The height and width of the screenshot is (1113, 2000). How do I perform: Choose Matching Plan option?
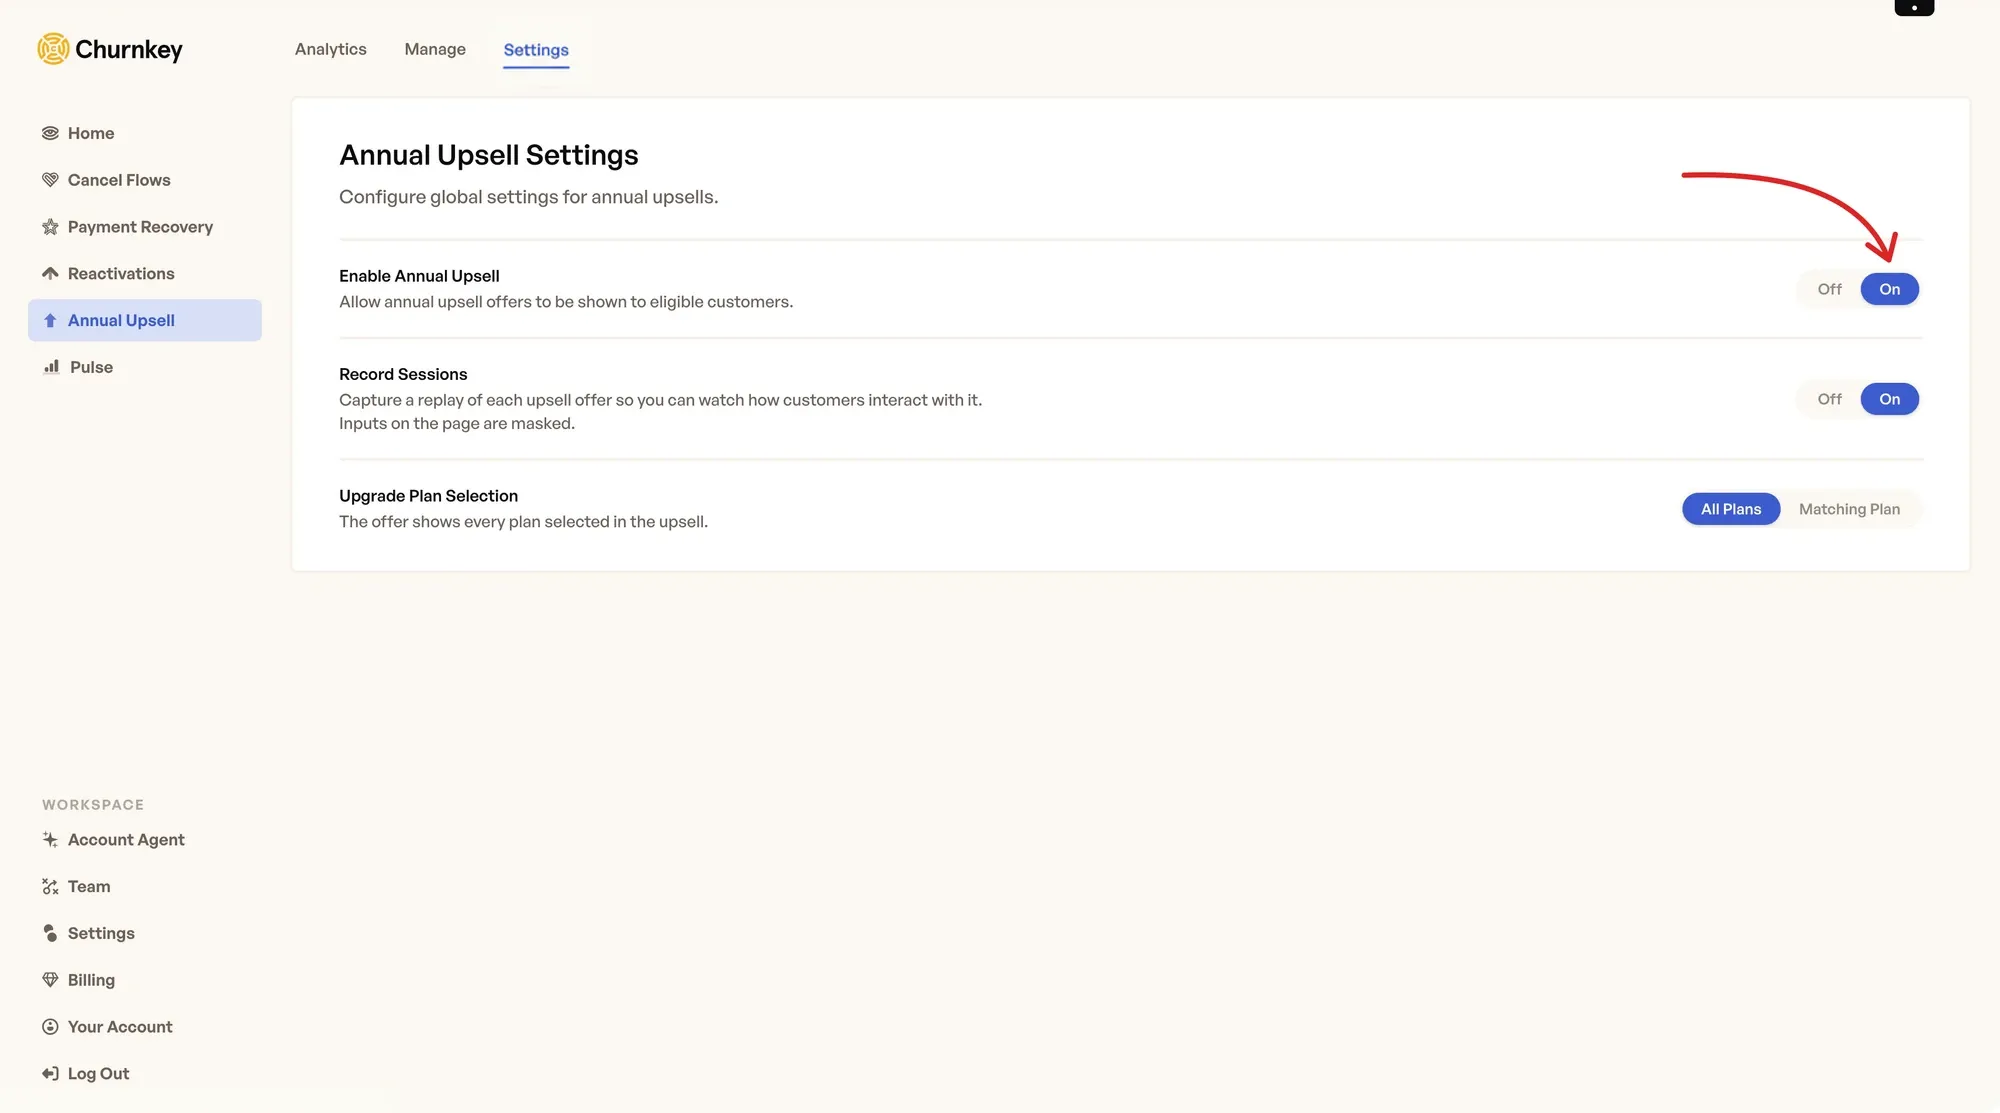point(1849,509)
